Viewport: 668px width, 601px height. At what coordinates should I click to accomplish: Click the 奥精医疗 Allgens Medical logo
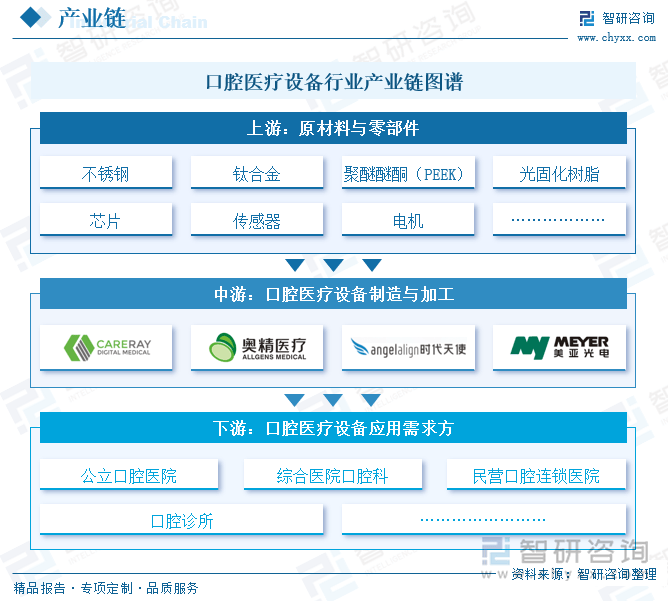click(x=257, y=347)
